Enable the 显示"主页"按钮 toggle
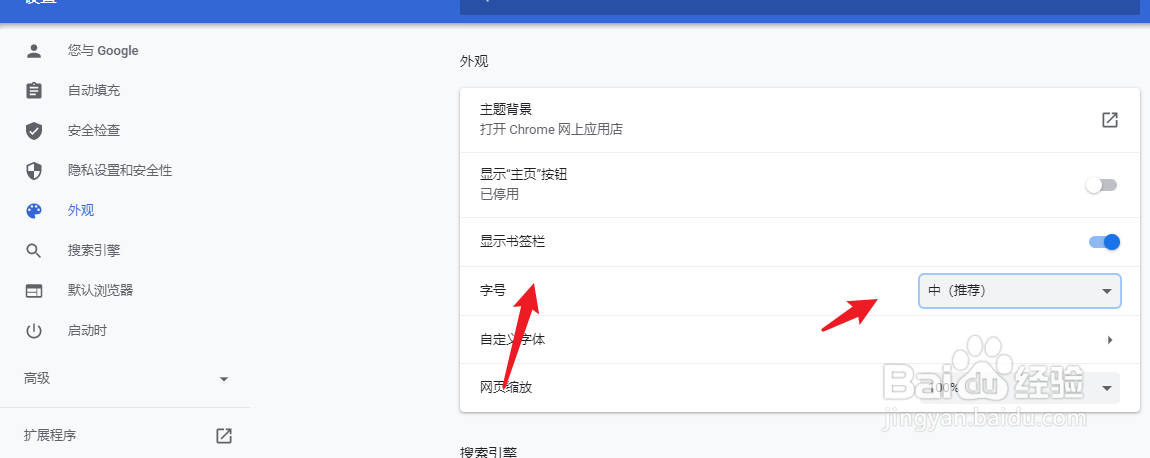The image size is (1150, 458). [1101, 185]
